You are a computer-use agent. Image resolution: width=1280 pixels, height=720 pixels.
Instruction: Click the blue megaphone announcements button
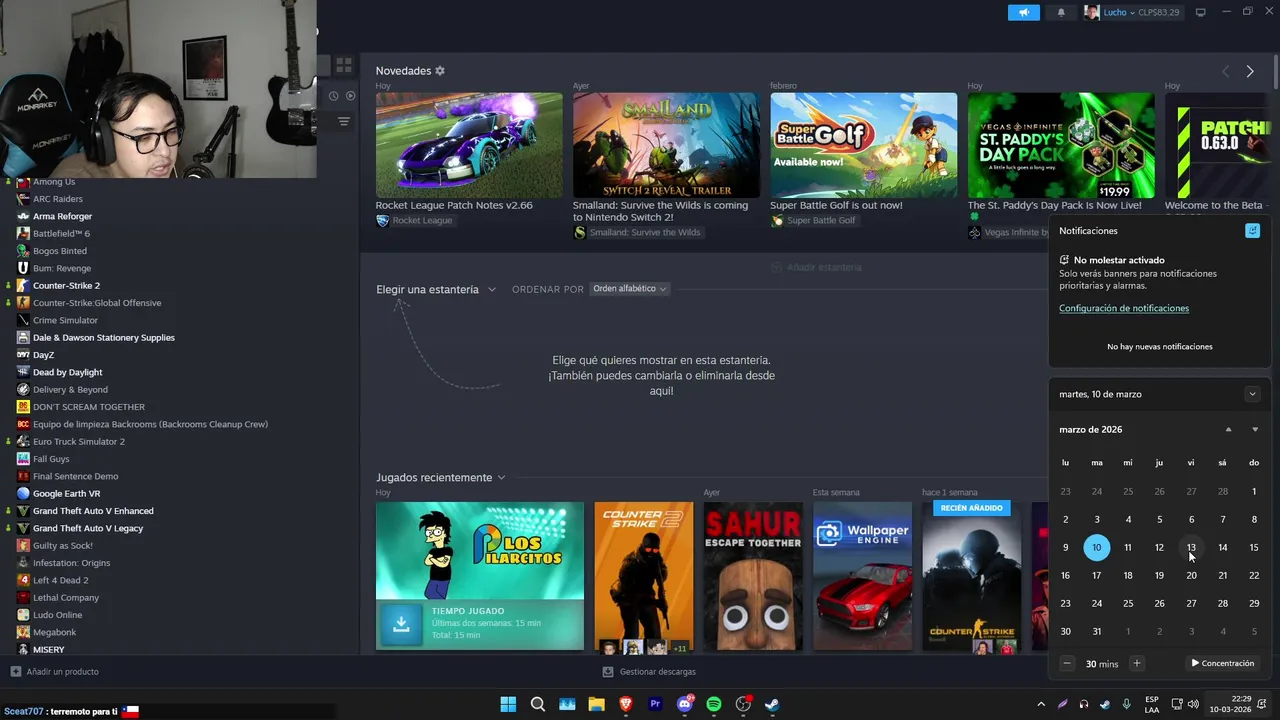click(x=1023, y=12)
